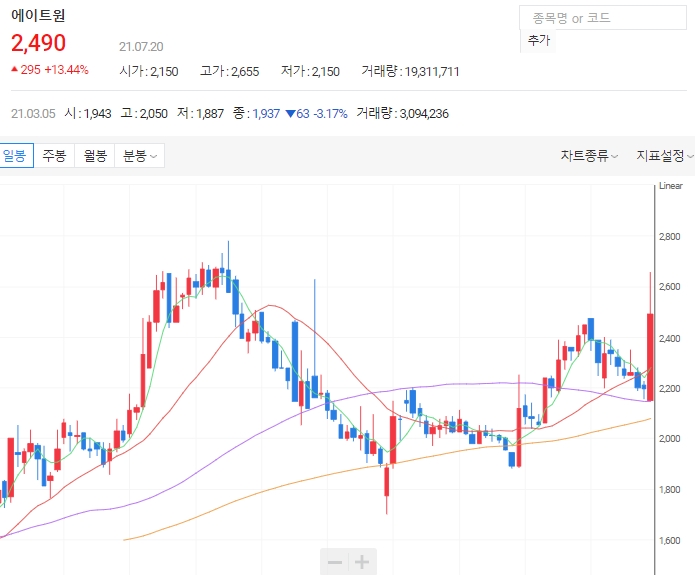Switch to the 주봉 weekly chart tab
Screen dimensions: 695x575
point(54,156)
